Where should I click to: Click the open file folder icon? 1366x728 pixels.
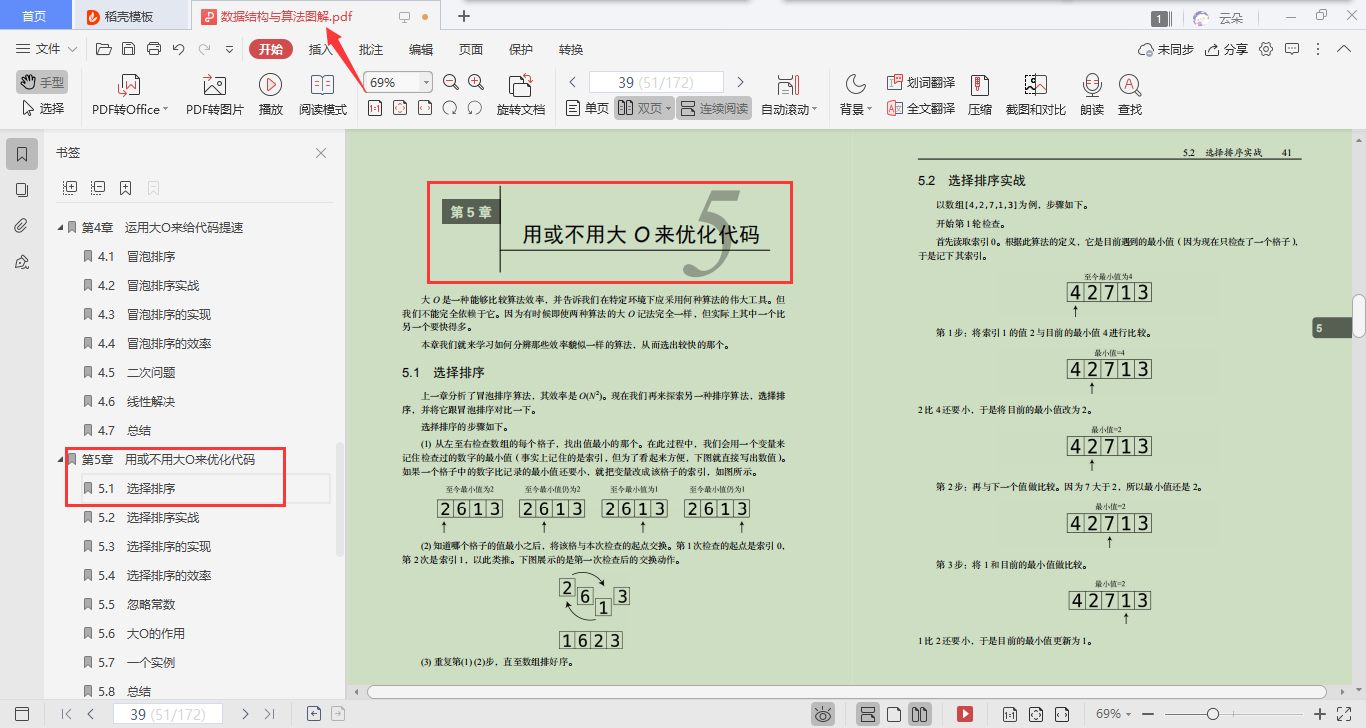point(103,49)
